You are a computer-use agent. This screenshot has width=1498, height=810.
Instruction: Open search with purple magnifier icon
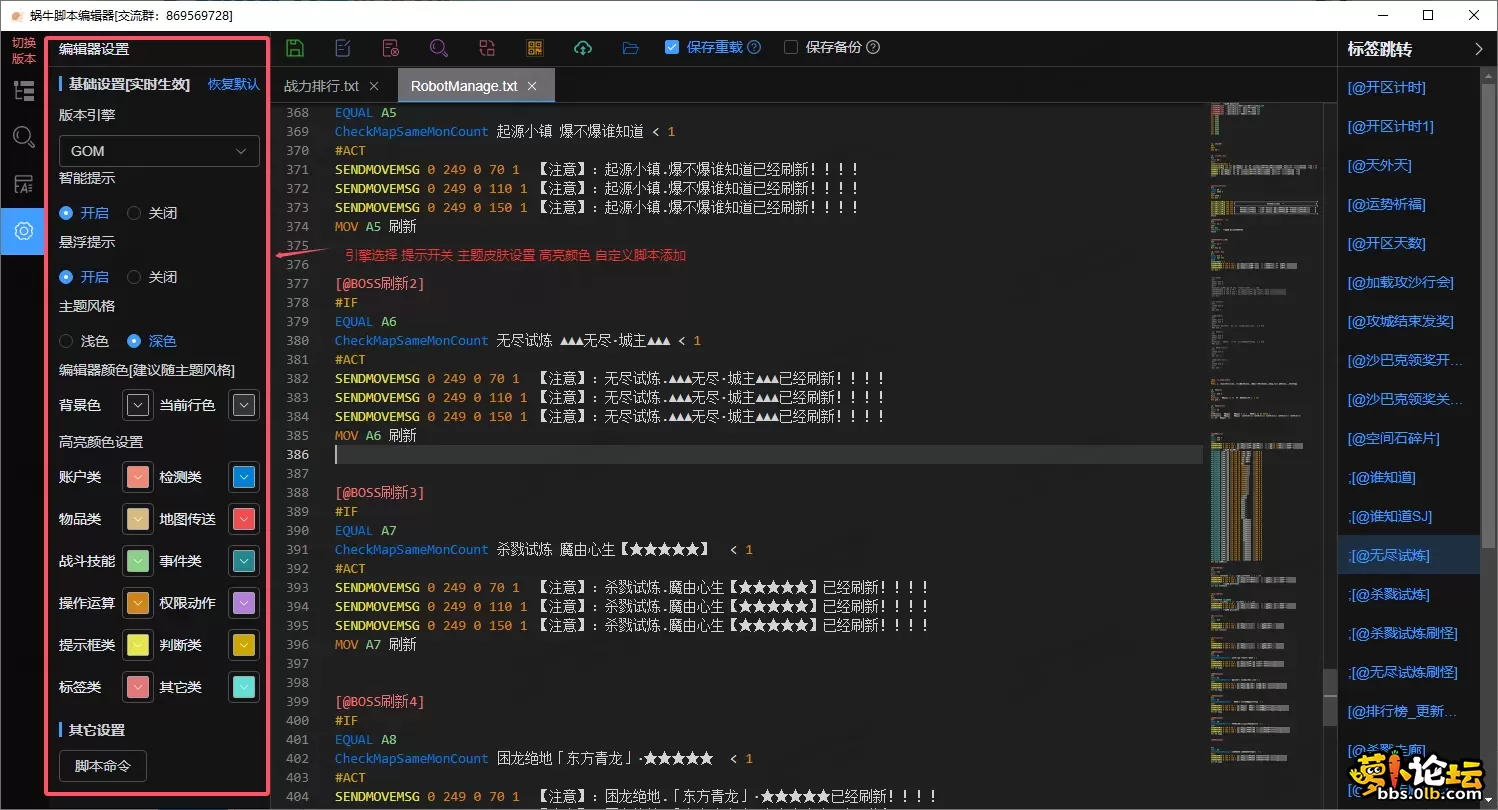click(438, 48)
